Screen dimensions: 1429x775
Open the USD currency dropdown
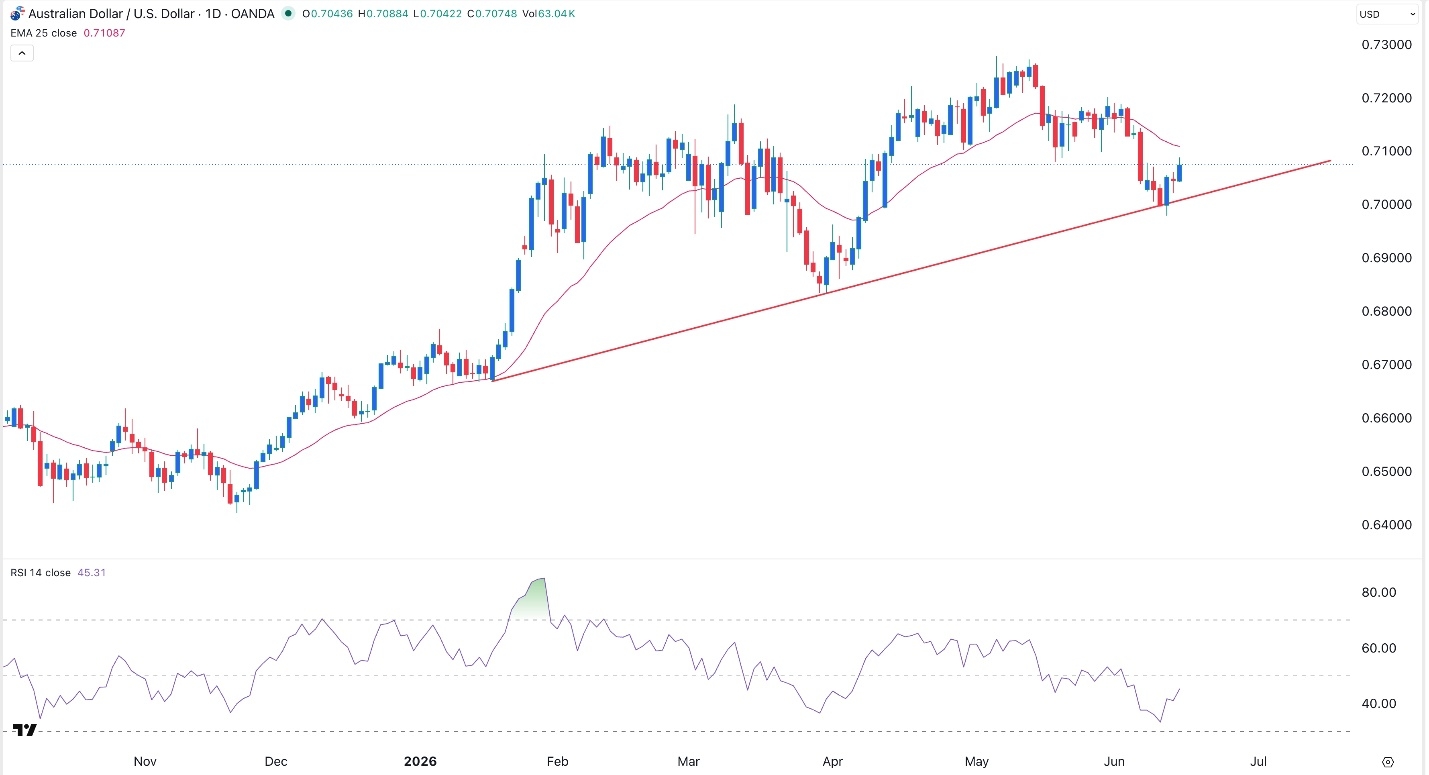click(x=1385, y=14)
